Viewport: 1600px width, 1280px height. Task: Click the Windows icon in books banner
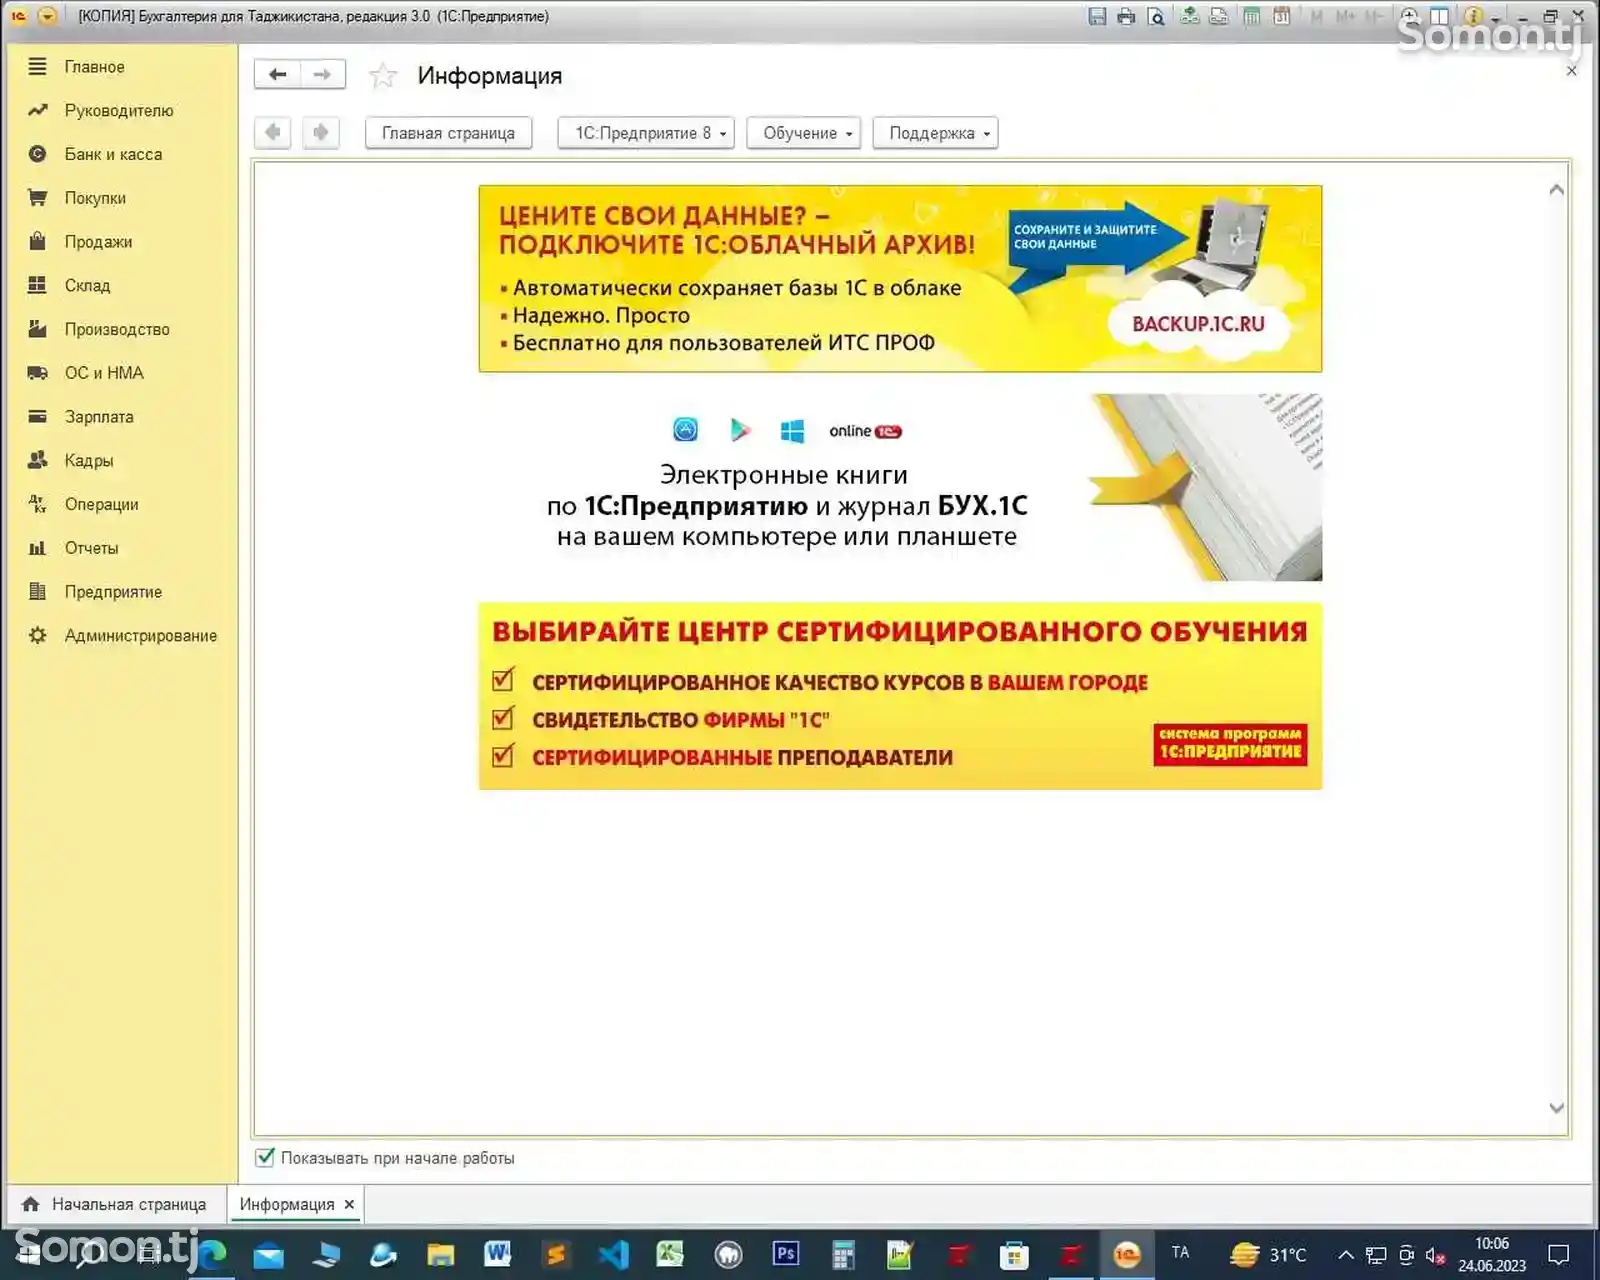(x=792, y=431)
